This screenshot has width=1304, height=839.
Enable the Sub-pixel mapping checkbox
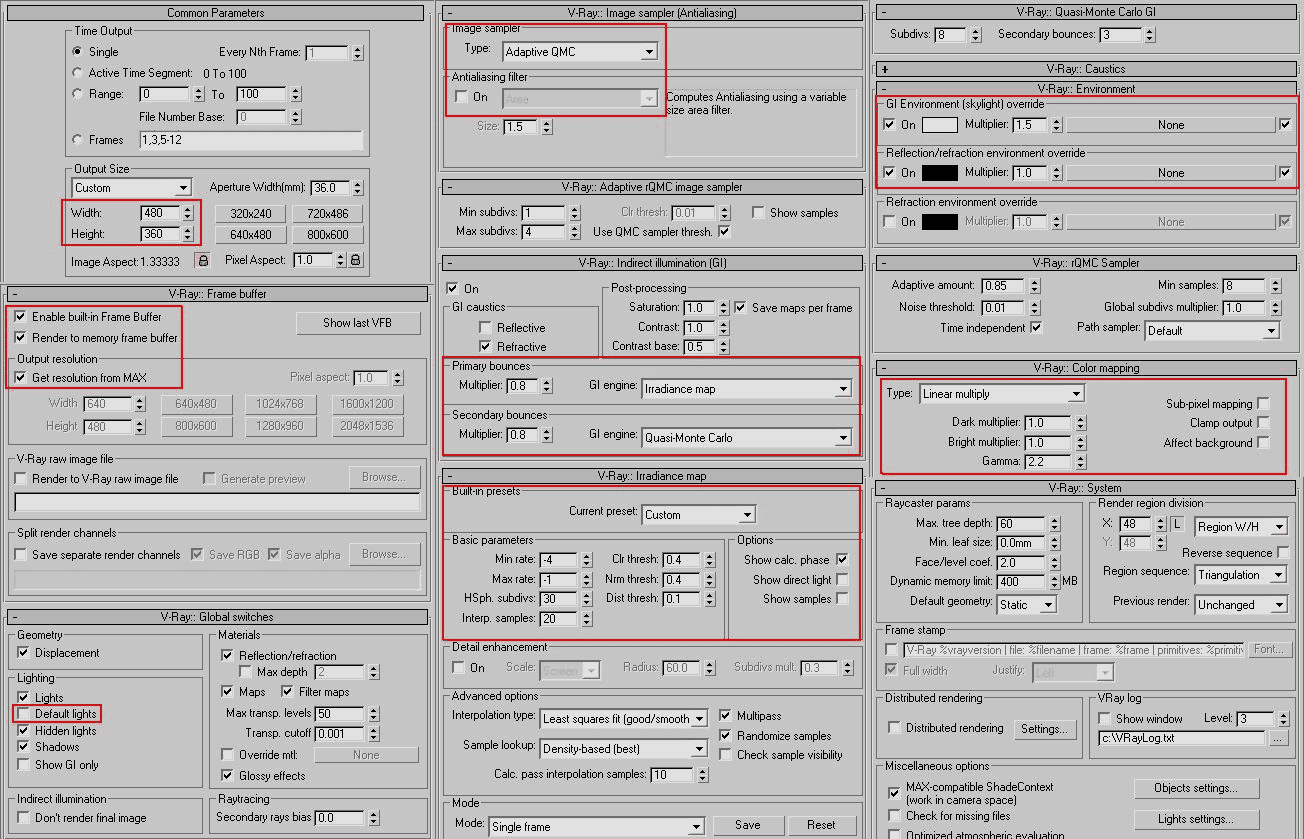pyautogui.click(x=1263, y=404)
